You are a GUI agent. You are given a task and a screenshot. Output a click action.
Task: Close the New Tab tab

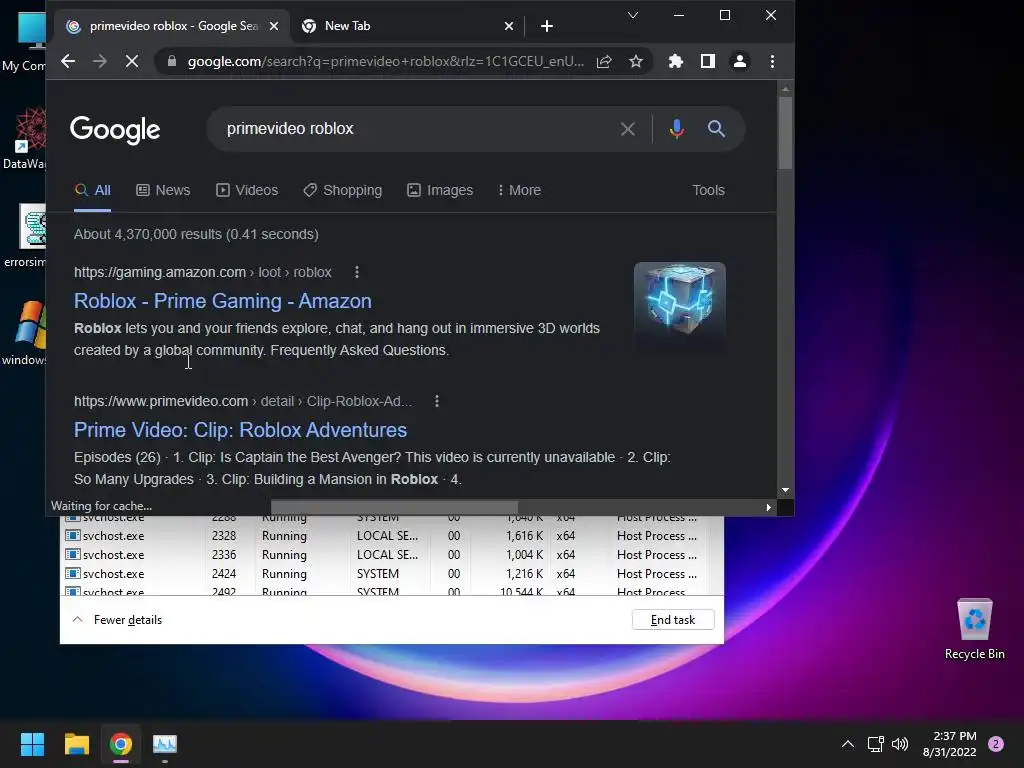(x=509, y=26)
